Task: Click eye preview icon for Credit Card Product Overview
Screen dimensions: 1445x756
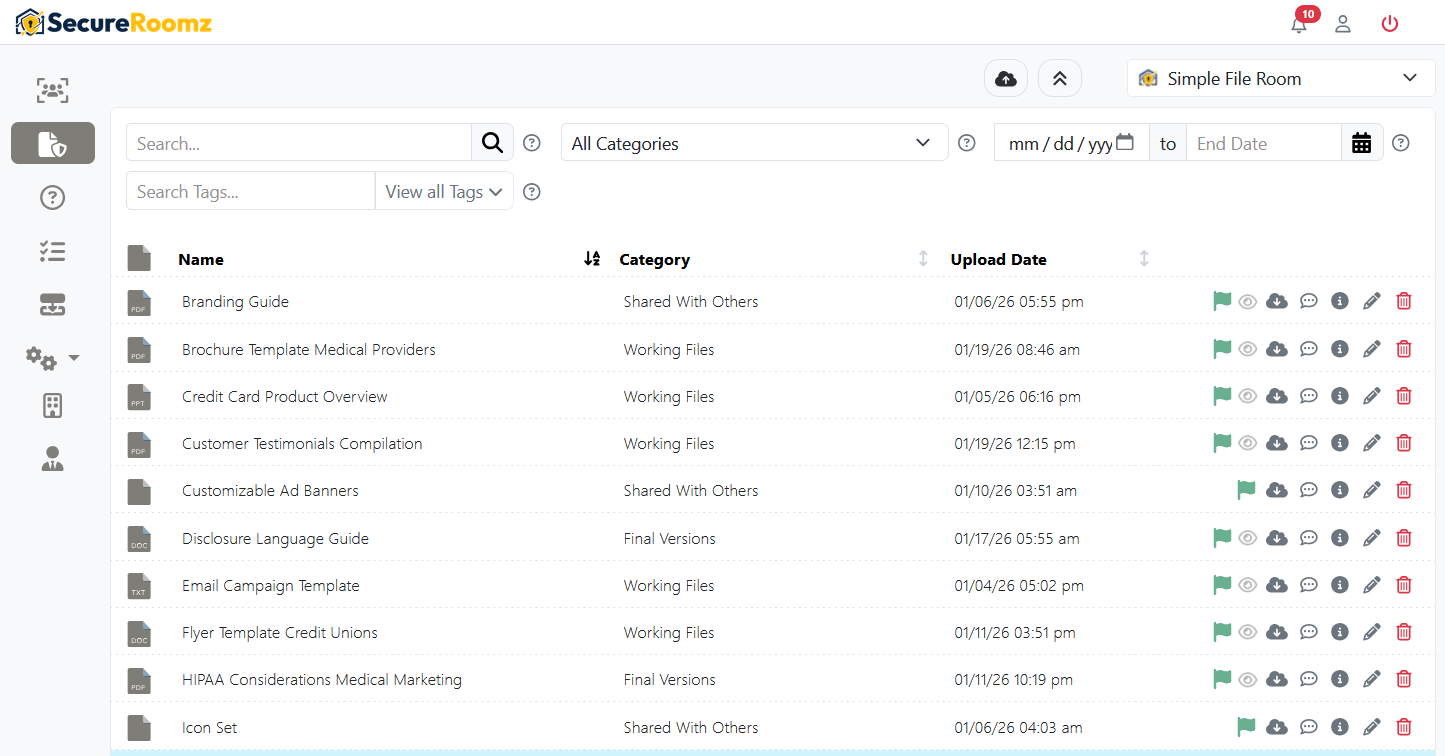Action: coord(1247,396)
